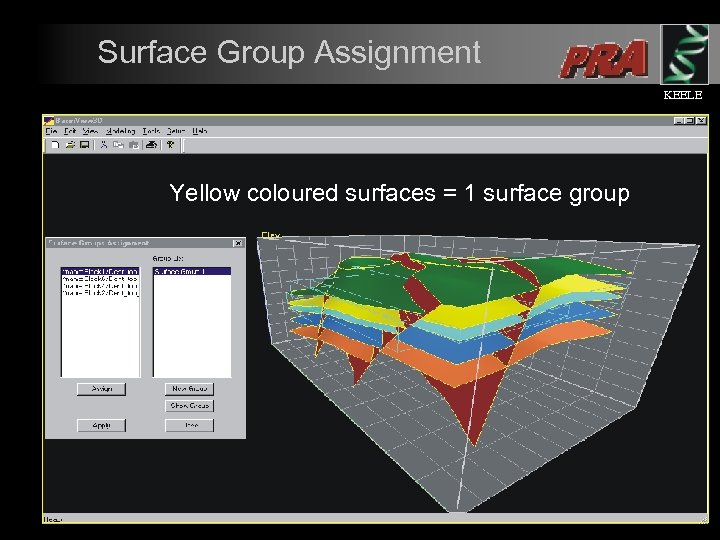Open the menu between Tools and Help

176,131
